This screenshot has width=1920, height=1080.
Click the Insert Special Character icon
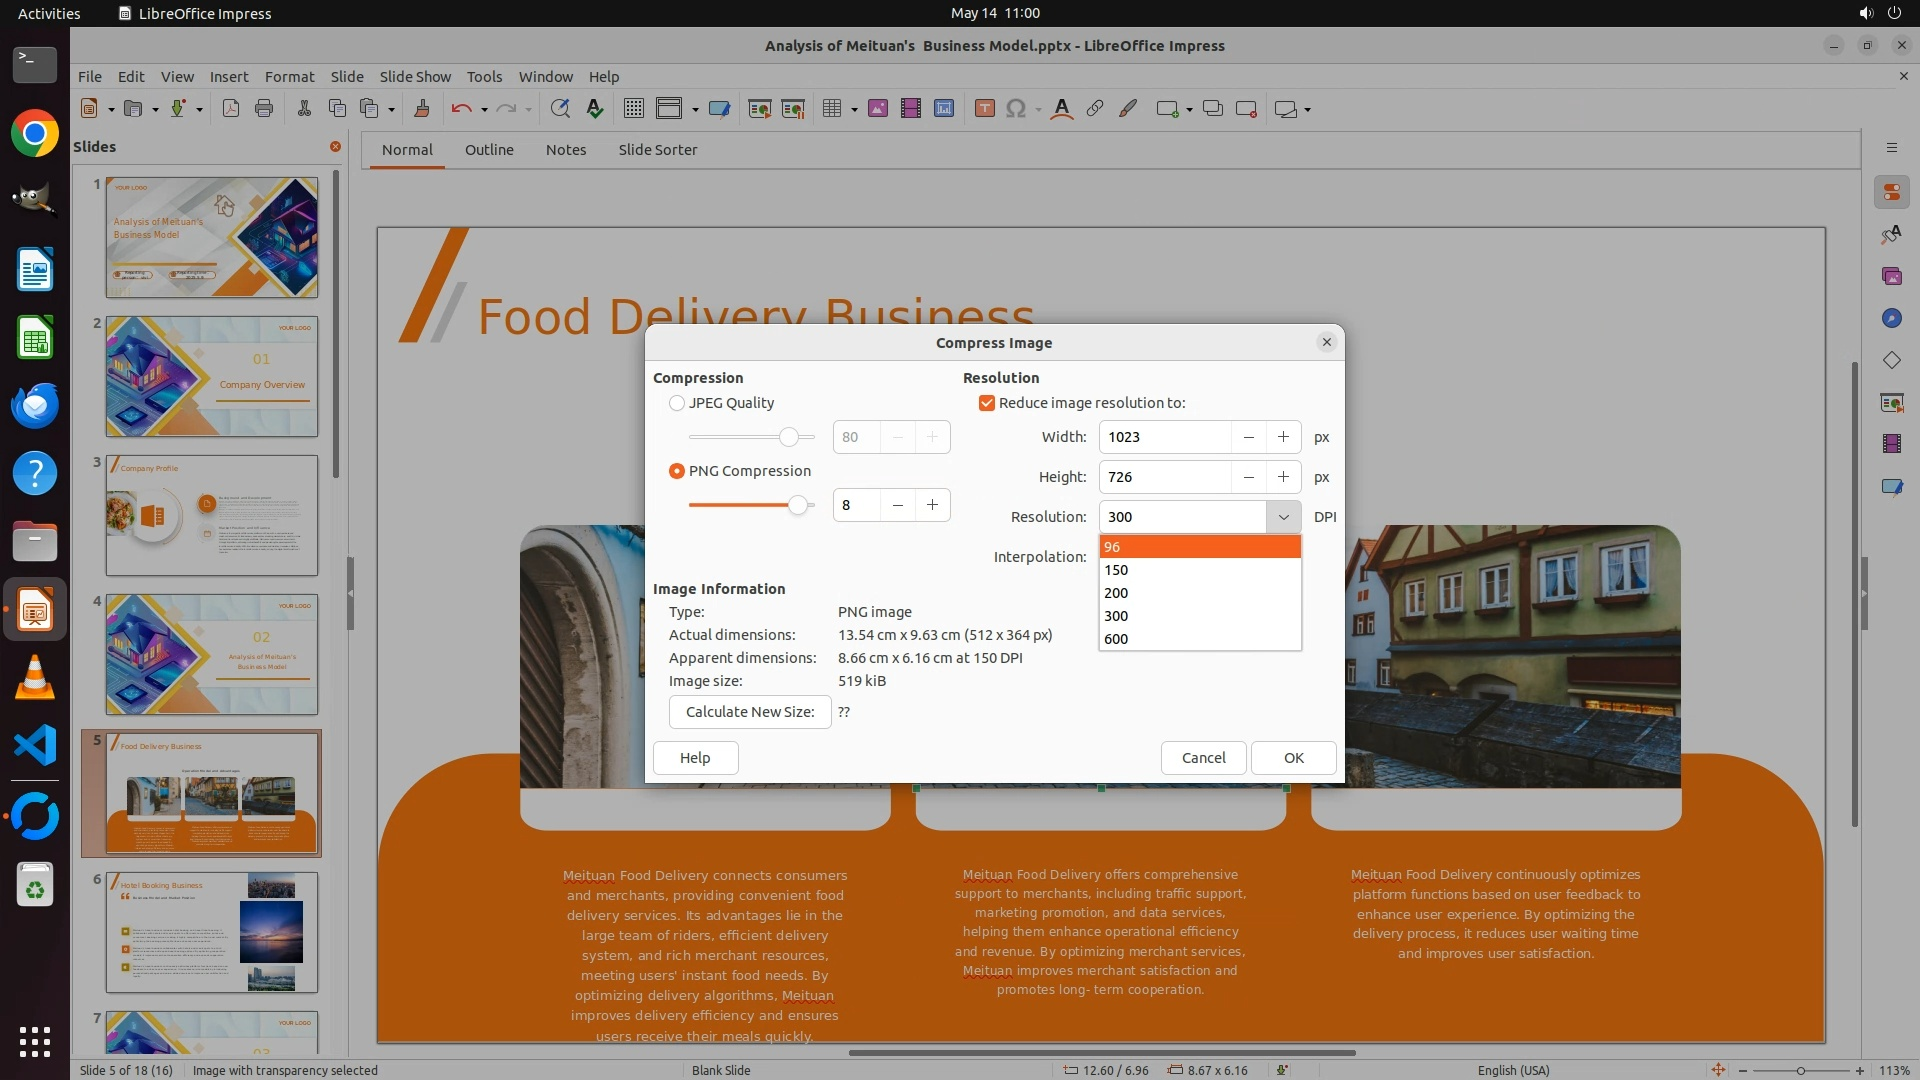(1016, 109)
